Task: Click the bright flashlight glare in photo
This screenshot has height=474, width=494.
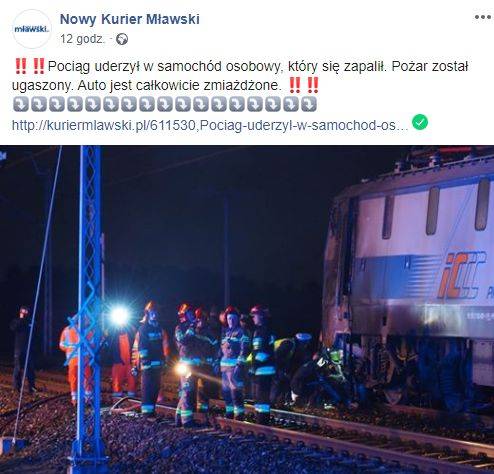Action: pos(119,316)
